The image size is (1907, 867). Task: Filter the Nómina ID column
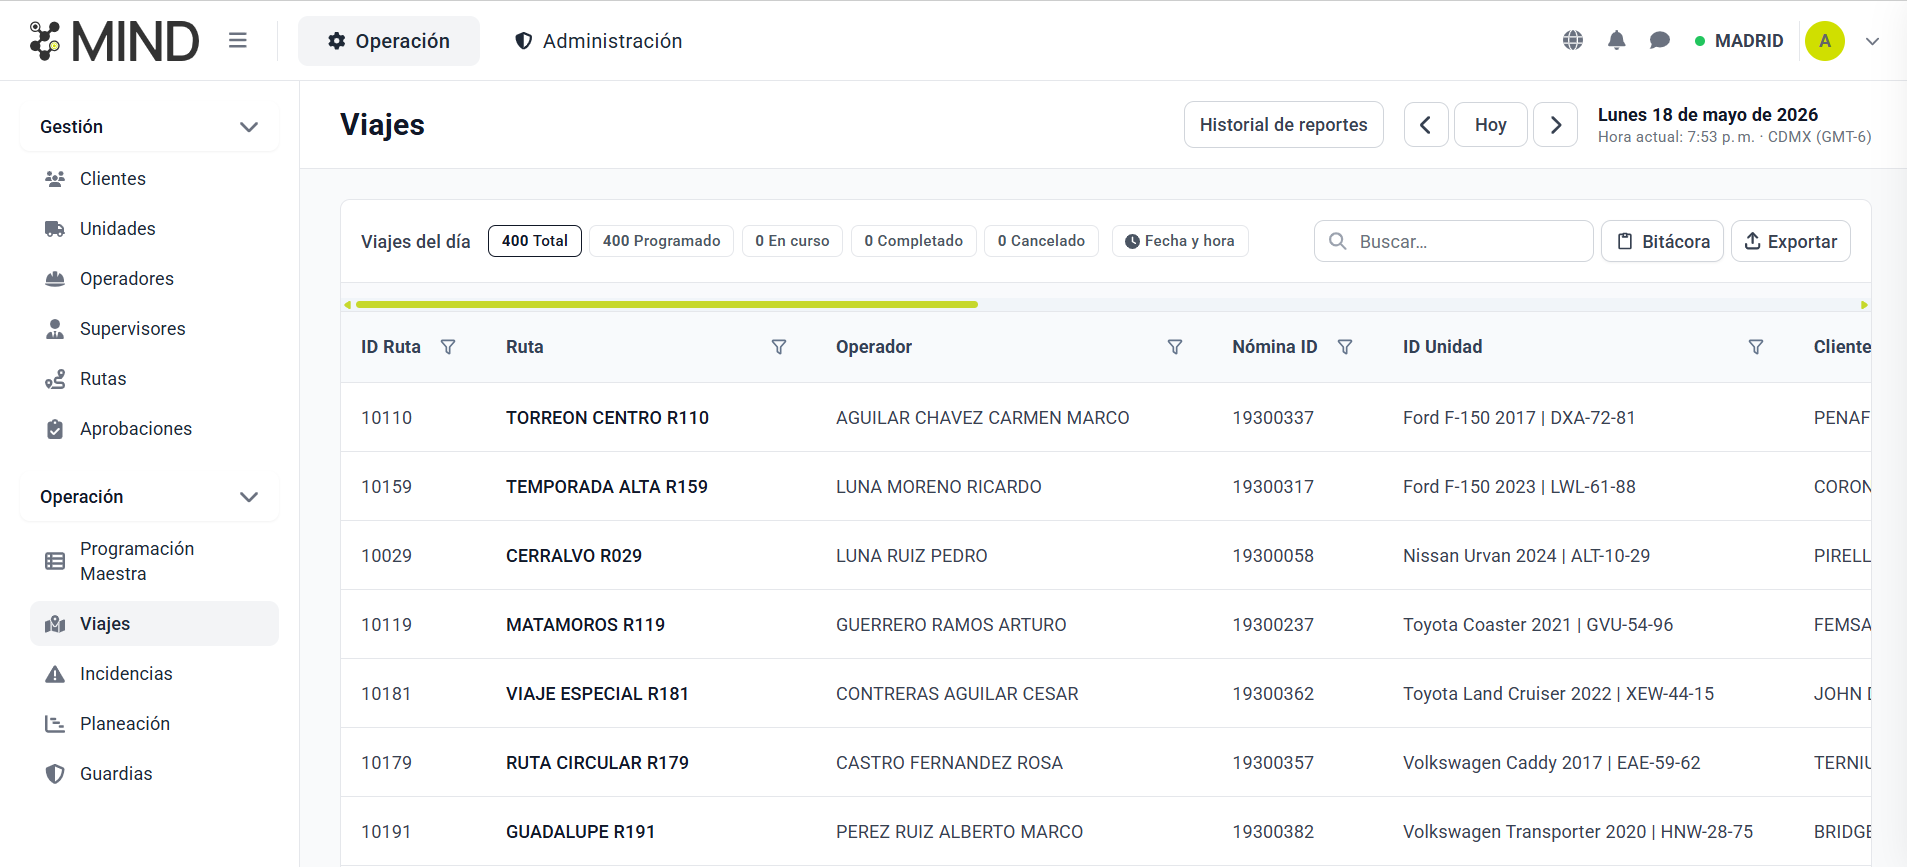pyautogui.click(x=1345, y=347)
